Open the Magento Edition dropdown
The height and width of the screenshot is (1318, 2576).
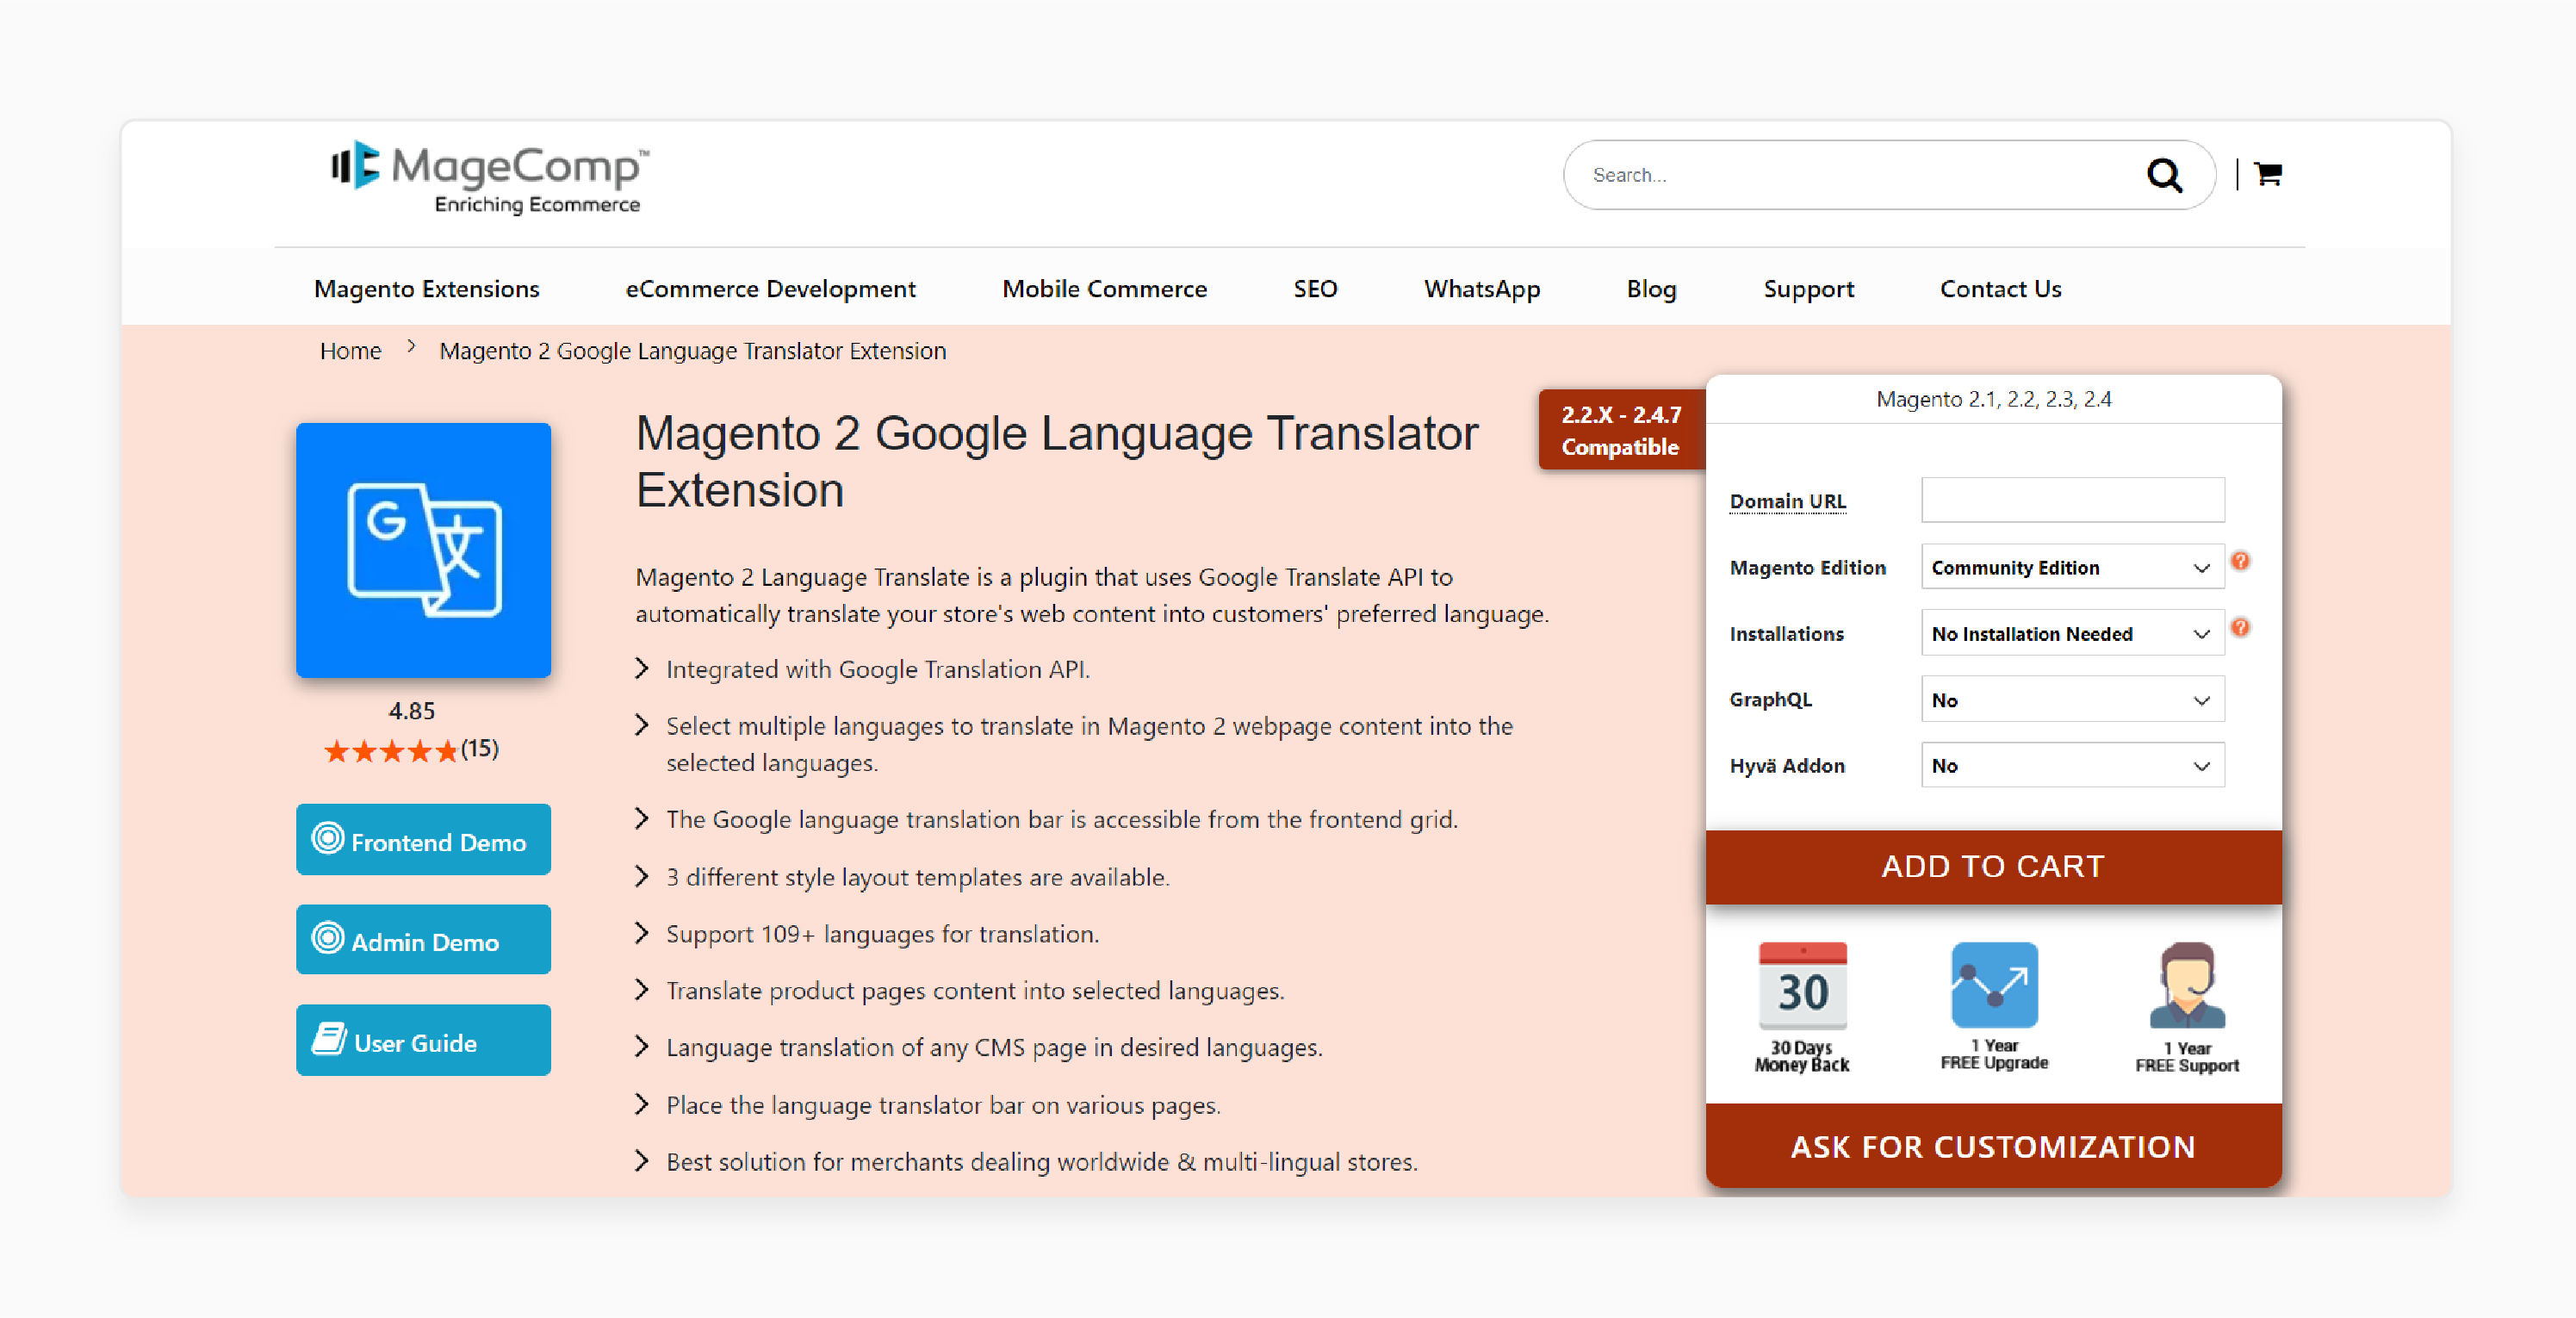click(2072, 567)
